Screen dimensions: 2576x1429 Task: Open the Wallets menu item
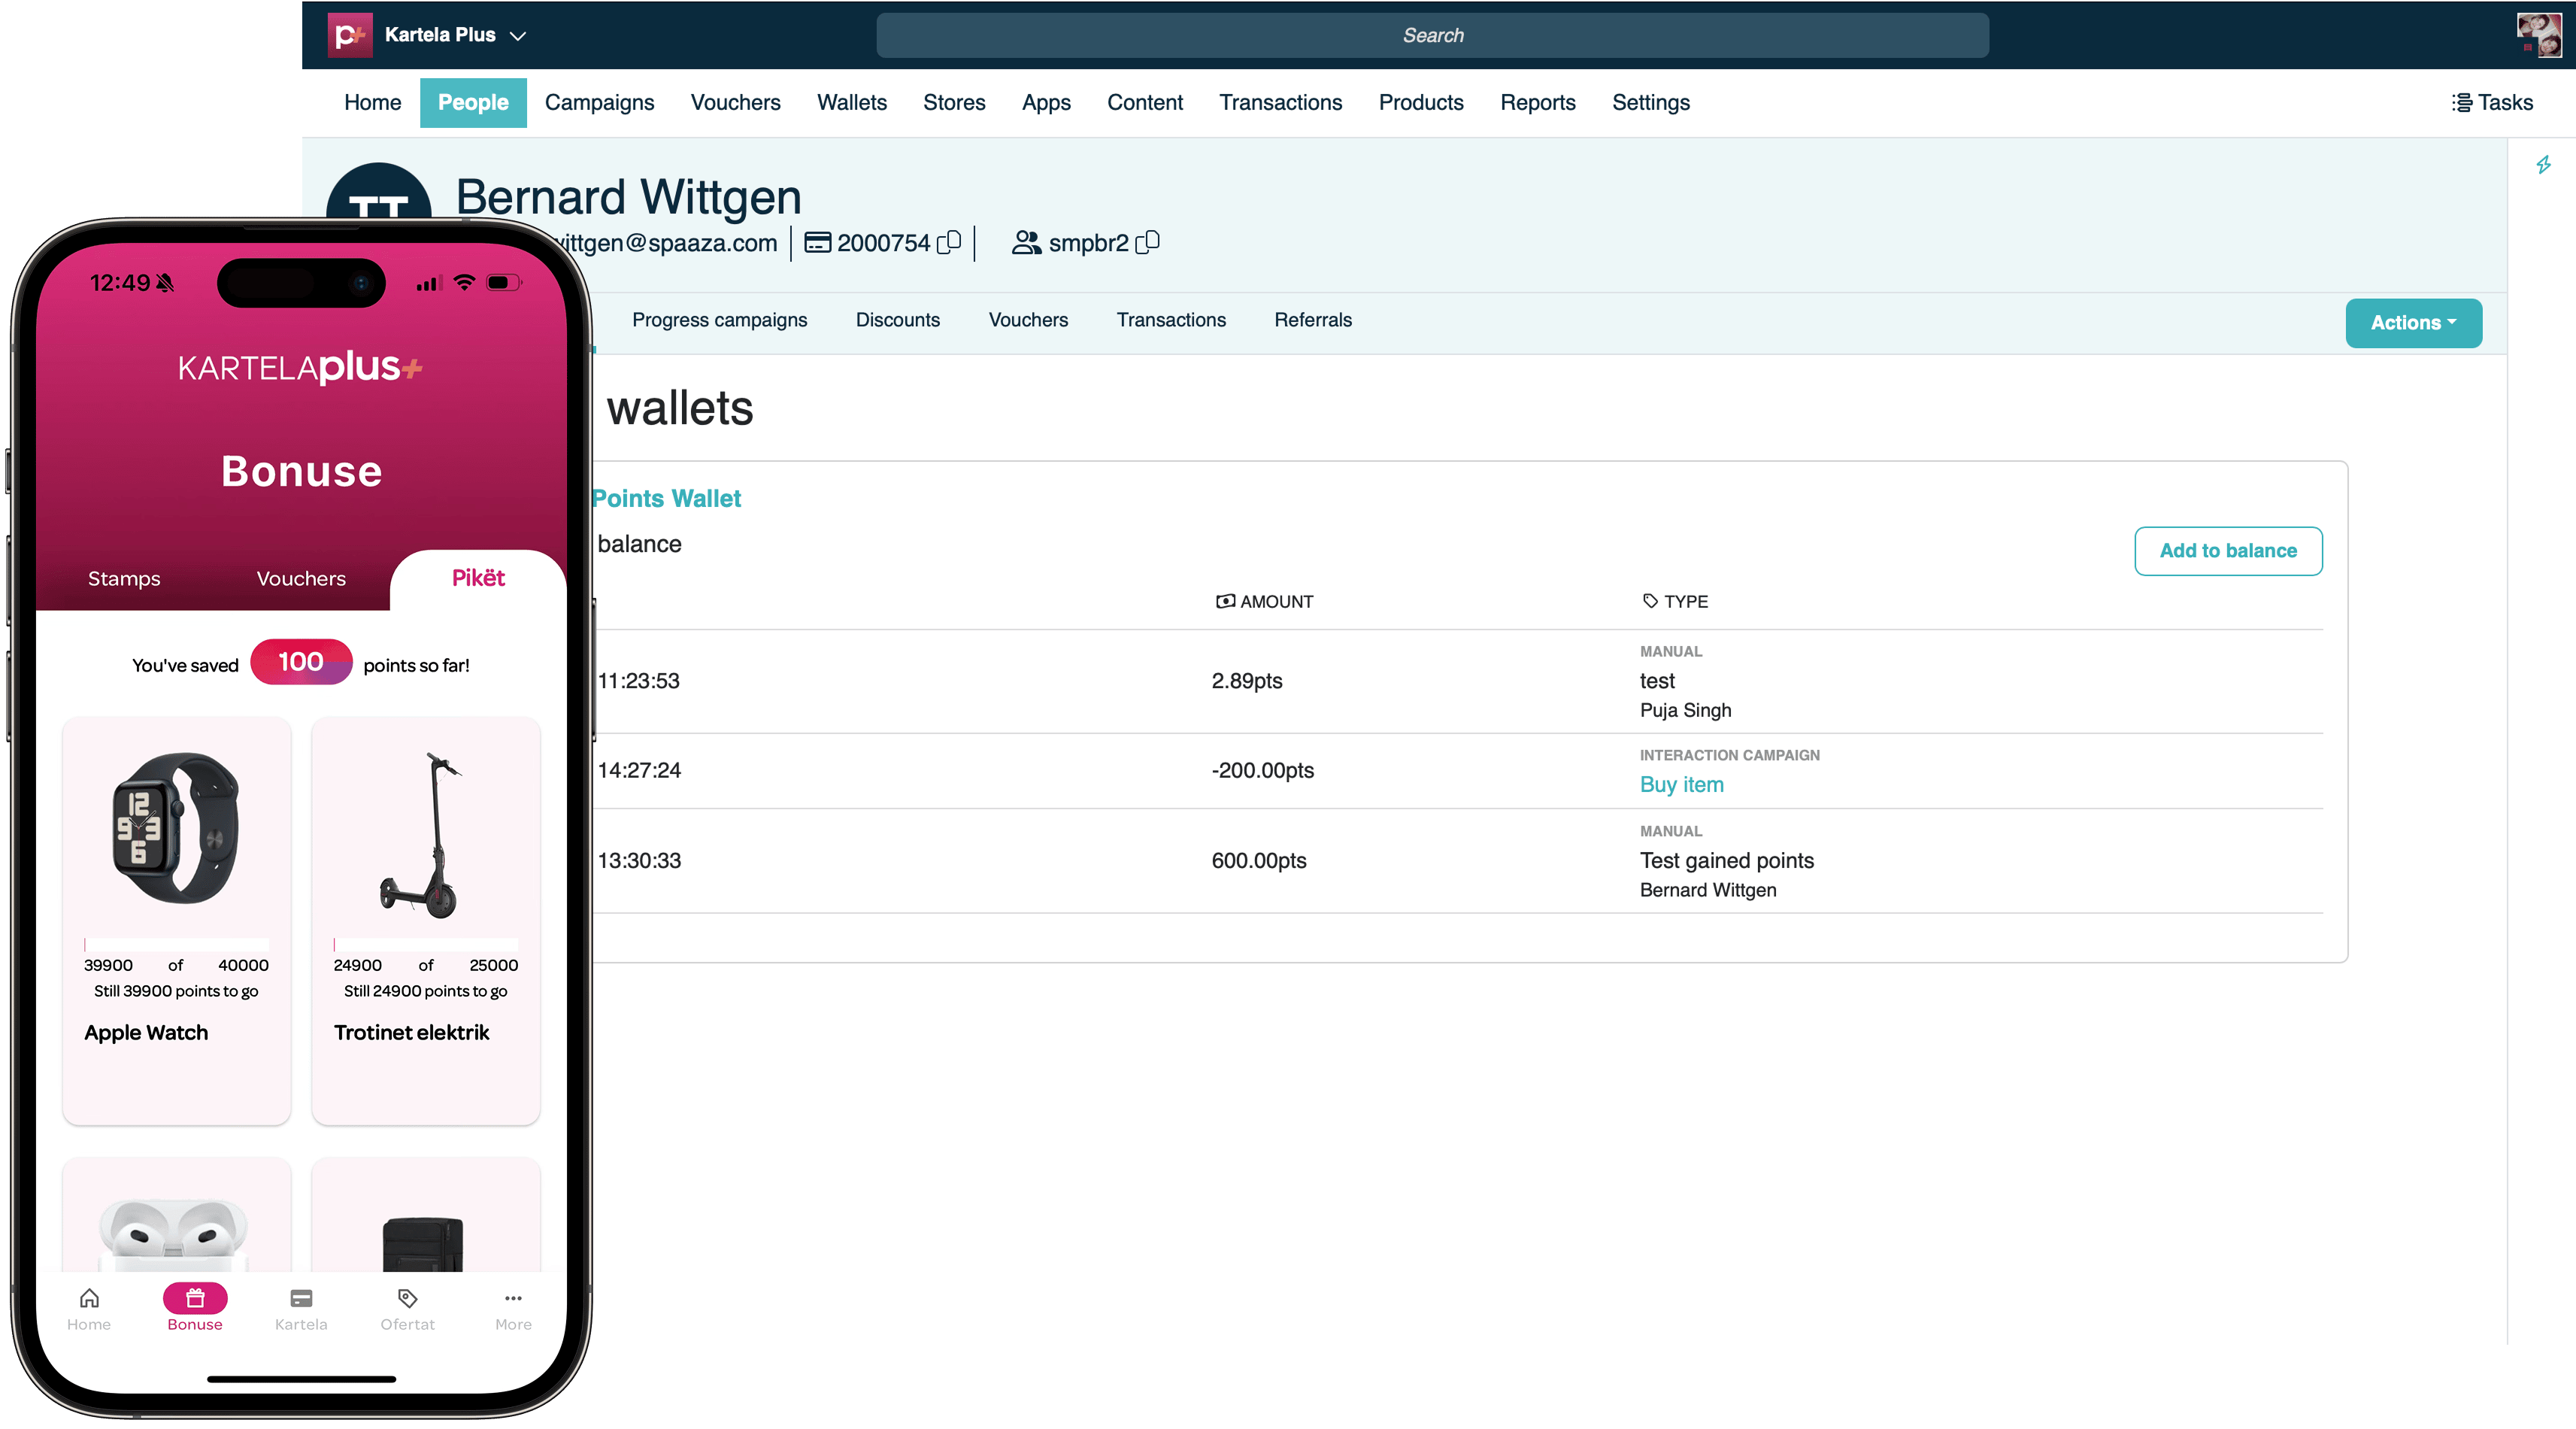851,102
